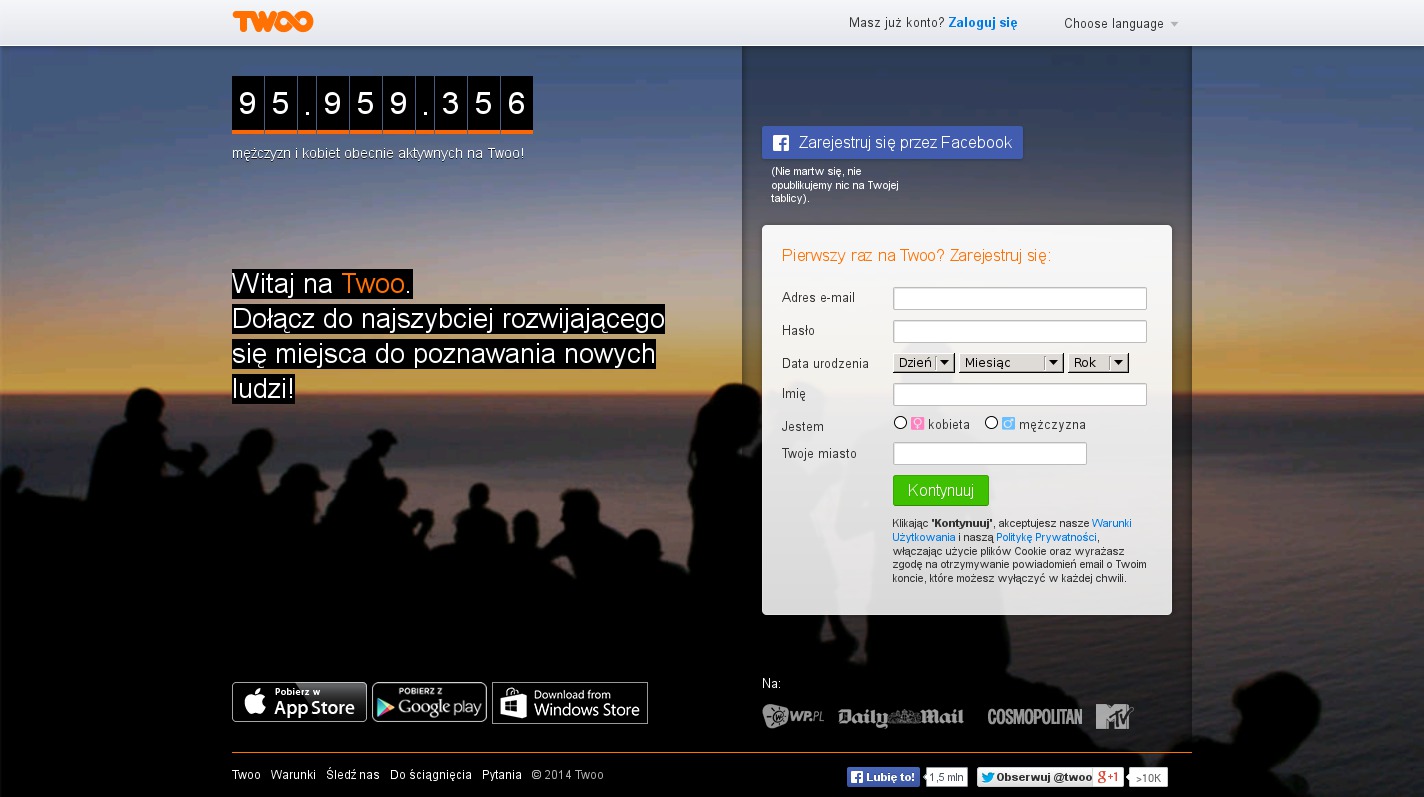Click the Facebook Lubię to! button

883,777
